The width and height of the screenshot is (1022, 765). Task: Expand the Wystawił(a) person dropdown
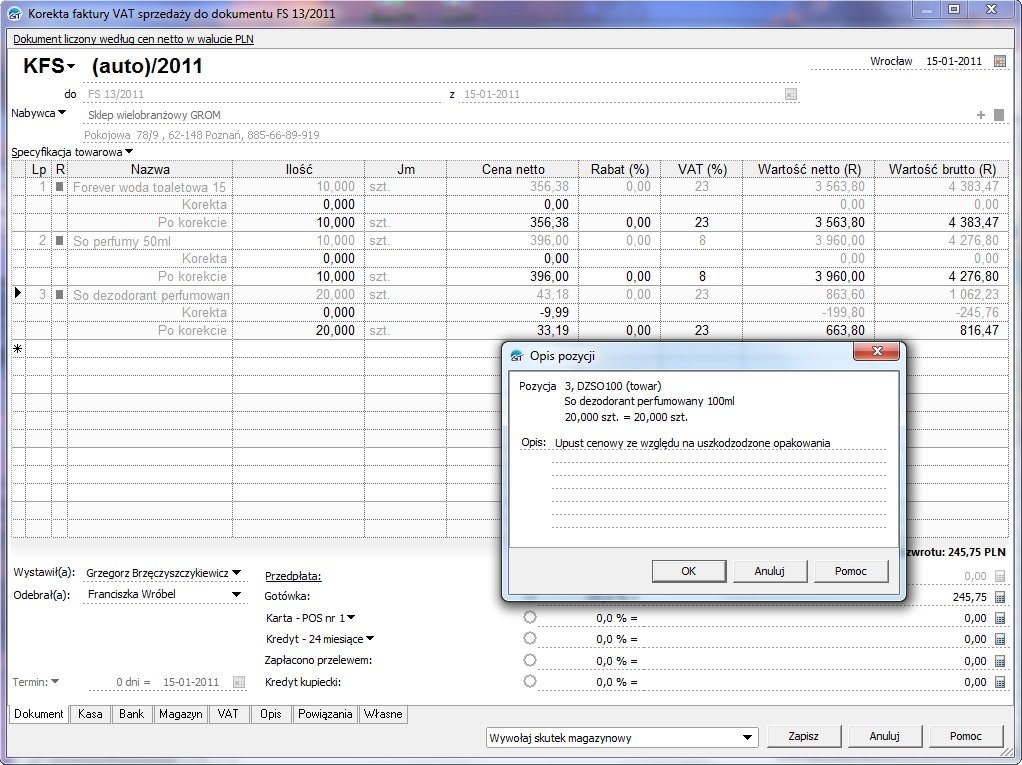(237, 573)
